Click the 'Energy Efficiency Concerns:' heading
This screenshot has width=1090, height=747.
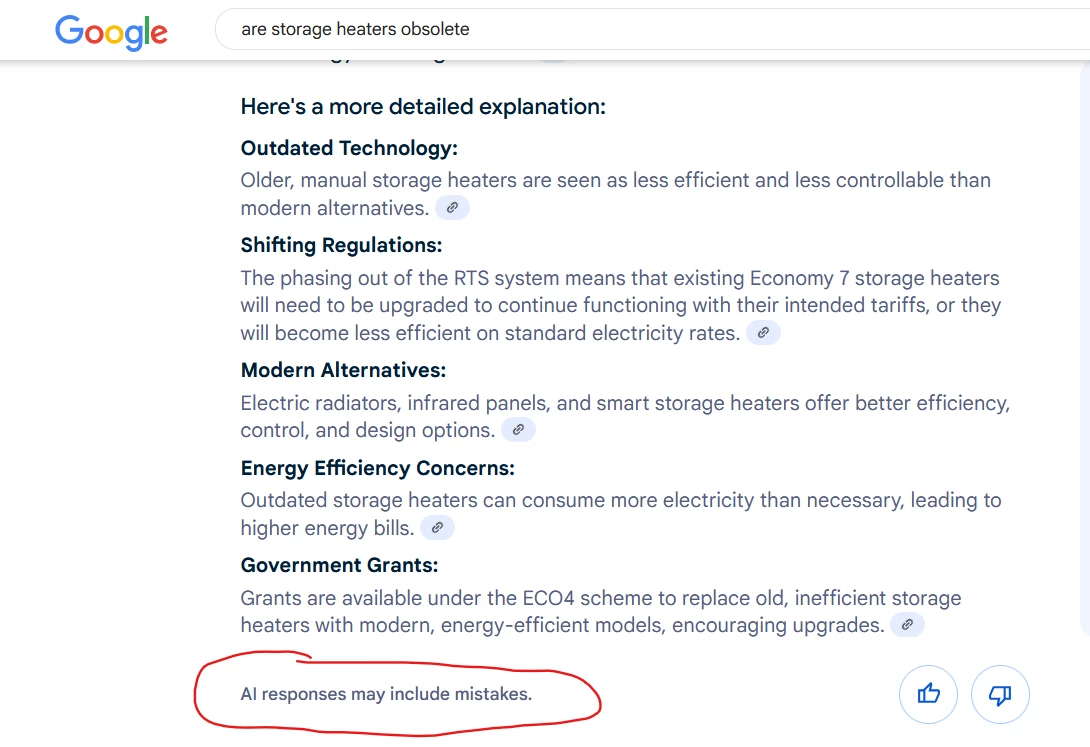coord(377,468)
